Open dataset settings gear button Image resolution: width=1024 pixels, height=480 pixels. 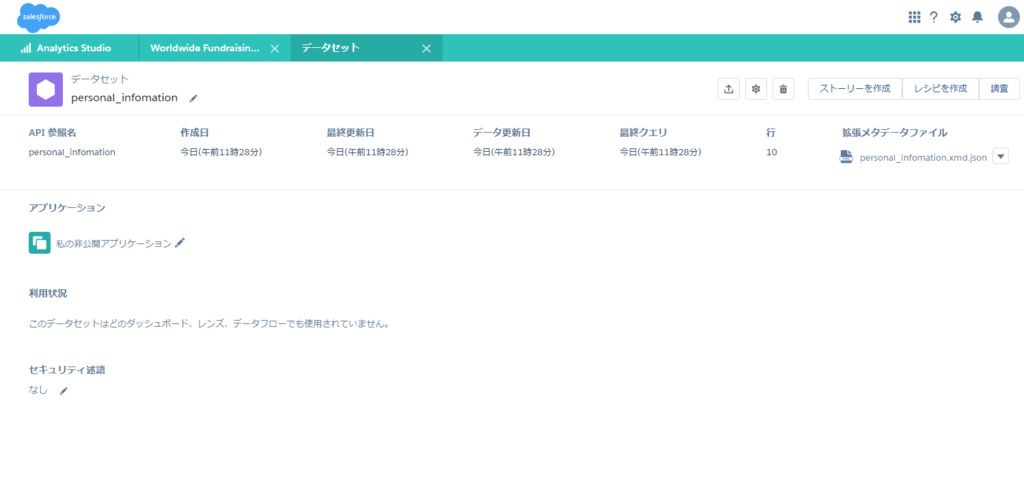coord(756,89)
